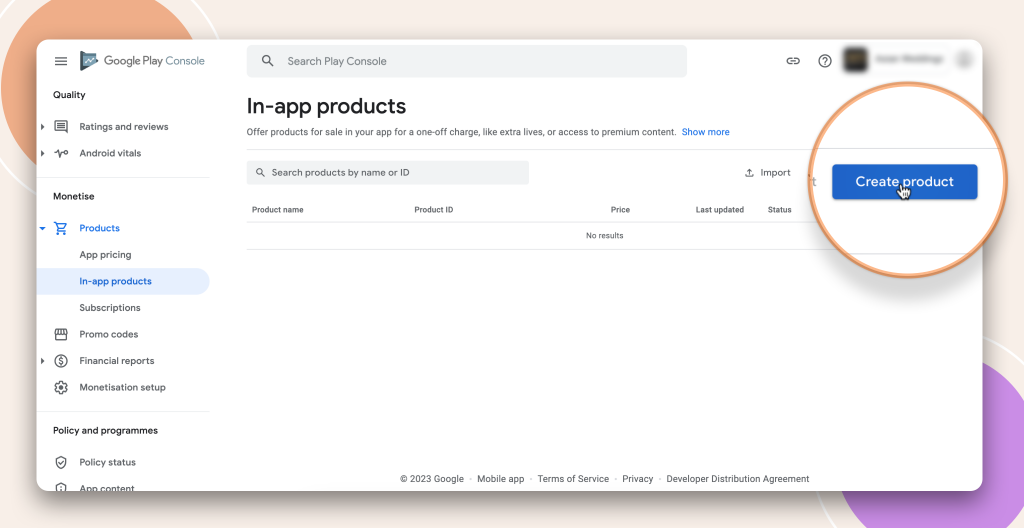Click the Android vitals pulse icon
Viewport: 1024px width, 528px height.
coord(61,154)
